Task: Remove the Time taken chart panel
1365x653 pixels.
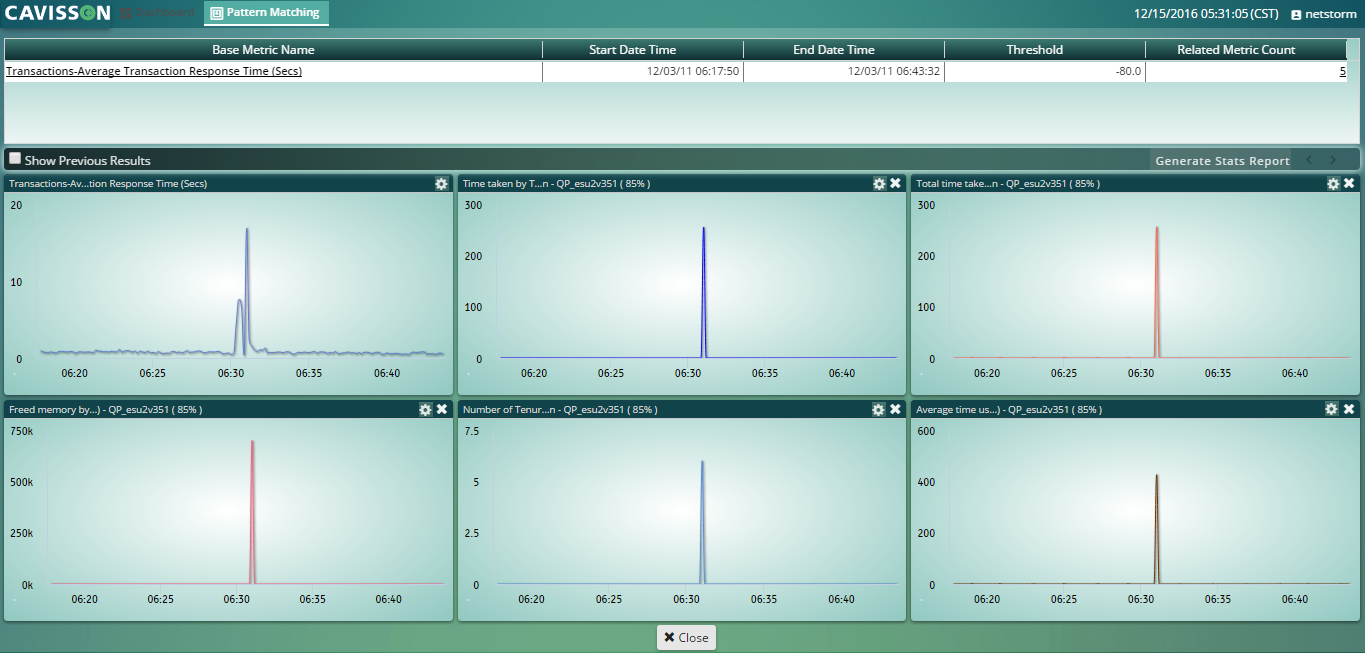Action: click(x=896, y=184)
